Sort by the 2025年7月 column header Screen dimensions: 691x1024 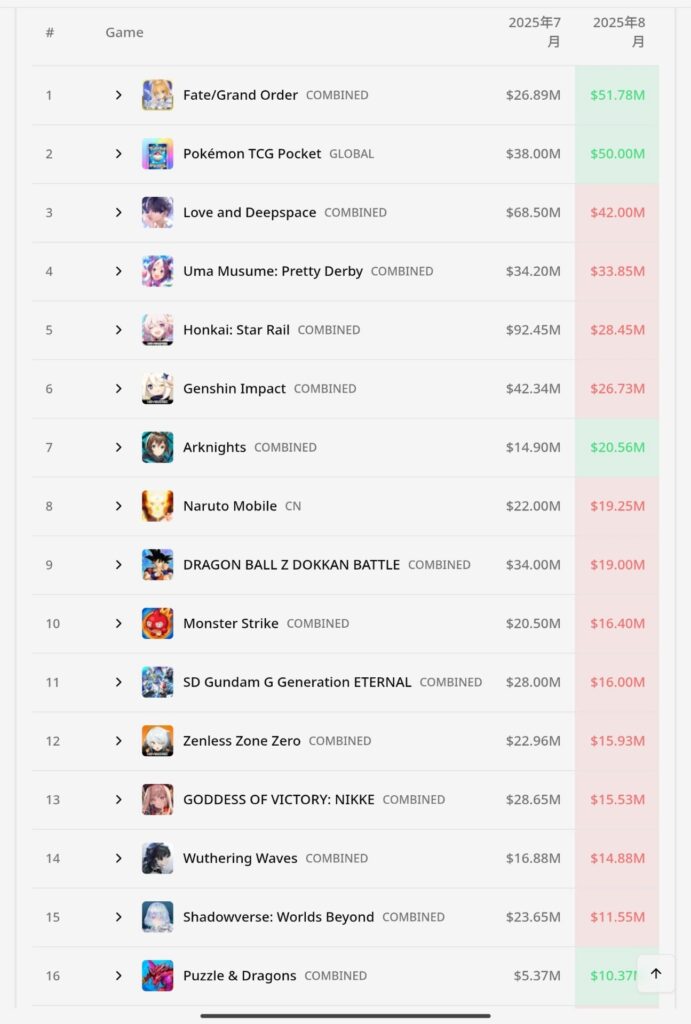(534, 32)
